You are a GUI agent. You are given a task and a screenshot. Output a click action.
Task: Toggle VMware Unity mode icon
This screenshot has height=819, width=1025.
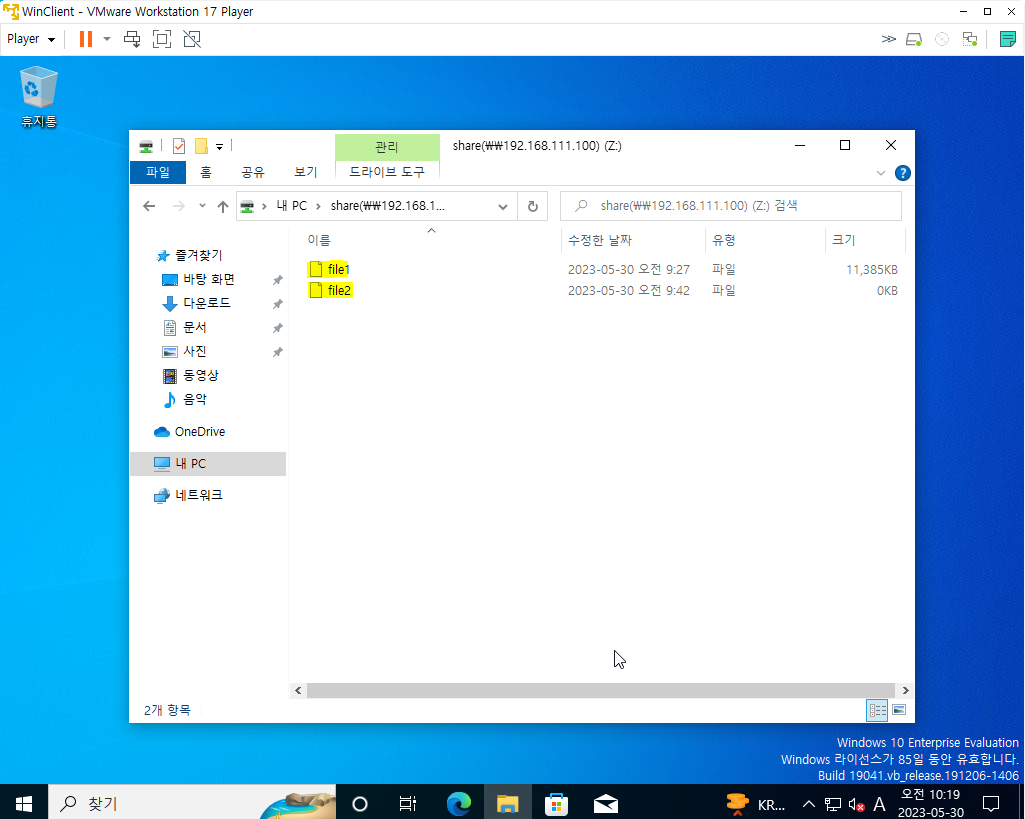pyautogui.click(x=192, y=39)
